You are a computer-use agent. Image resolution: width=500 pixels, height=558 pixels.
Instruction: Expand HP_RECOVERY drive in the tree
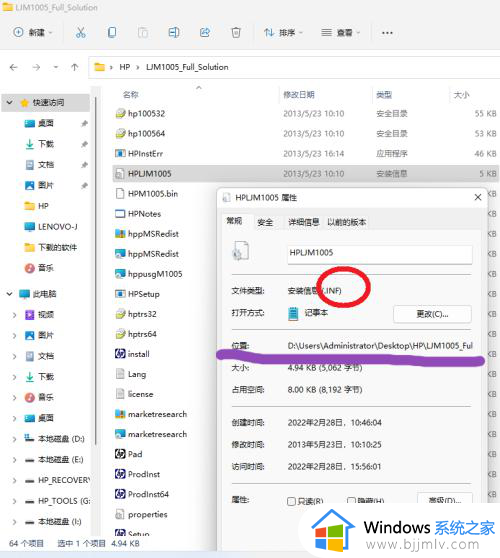(14, 480)
